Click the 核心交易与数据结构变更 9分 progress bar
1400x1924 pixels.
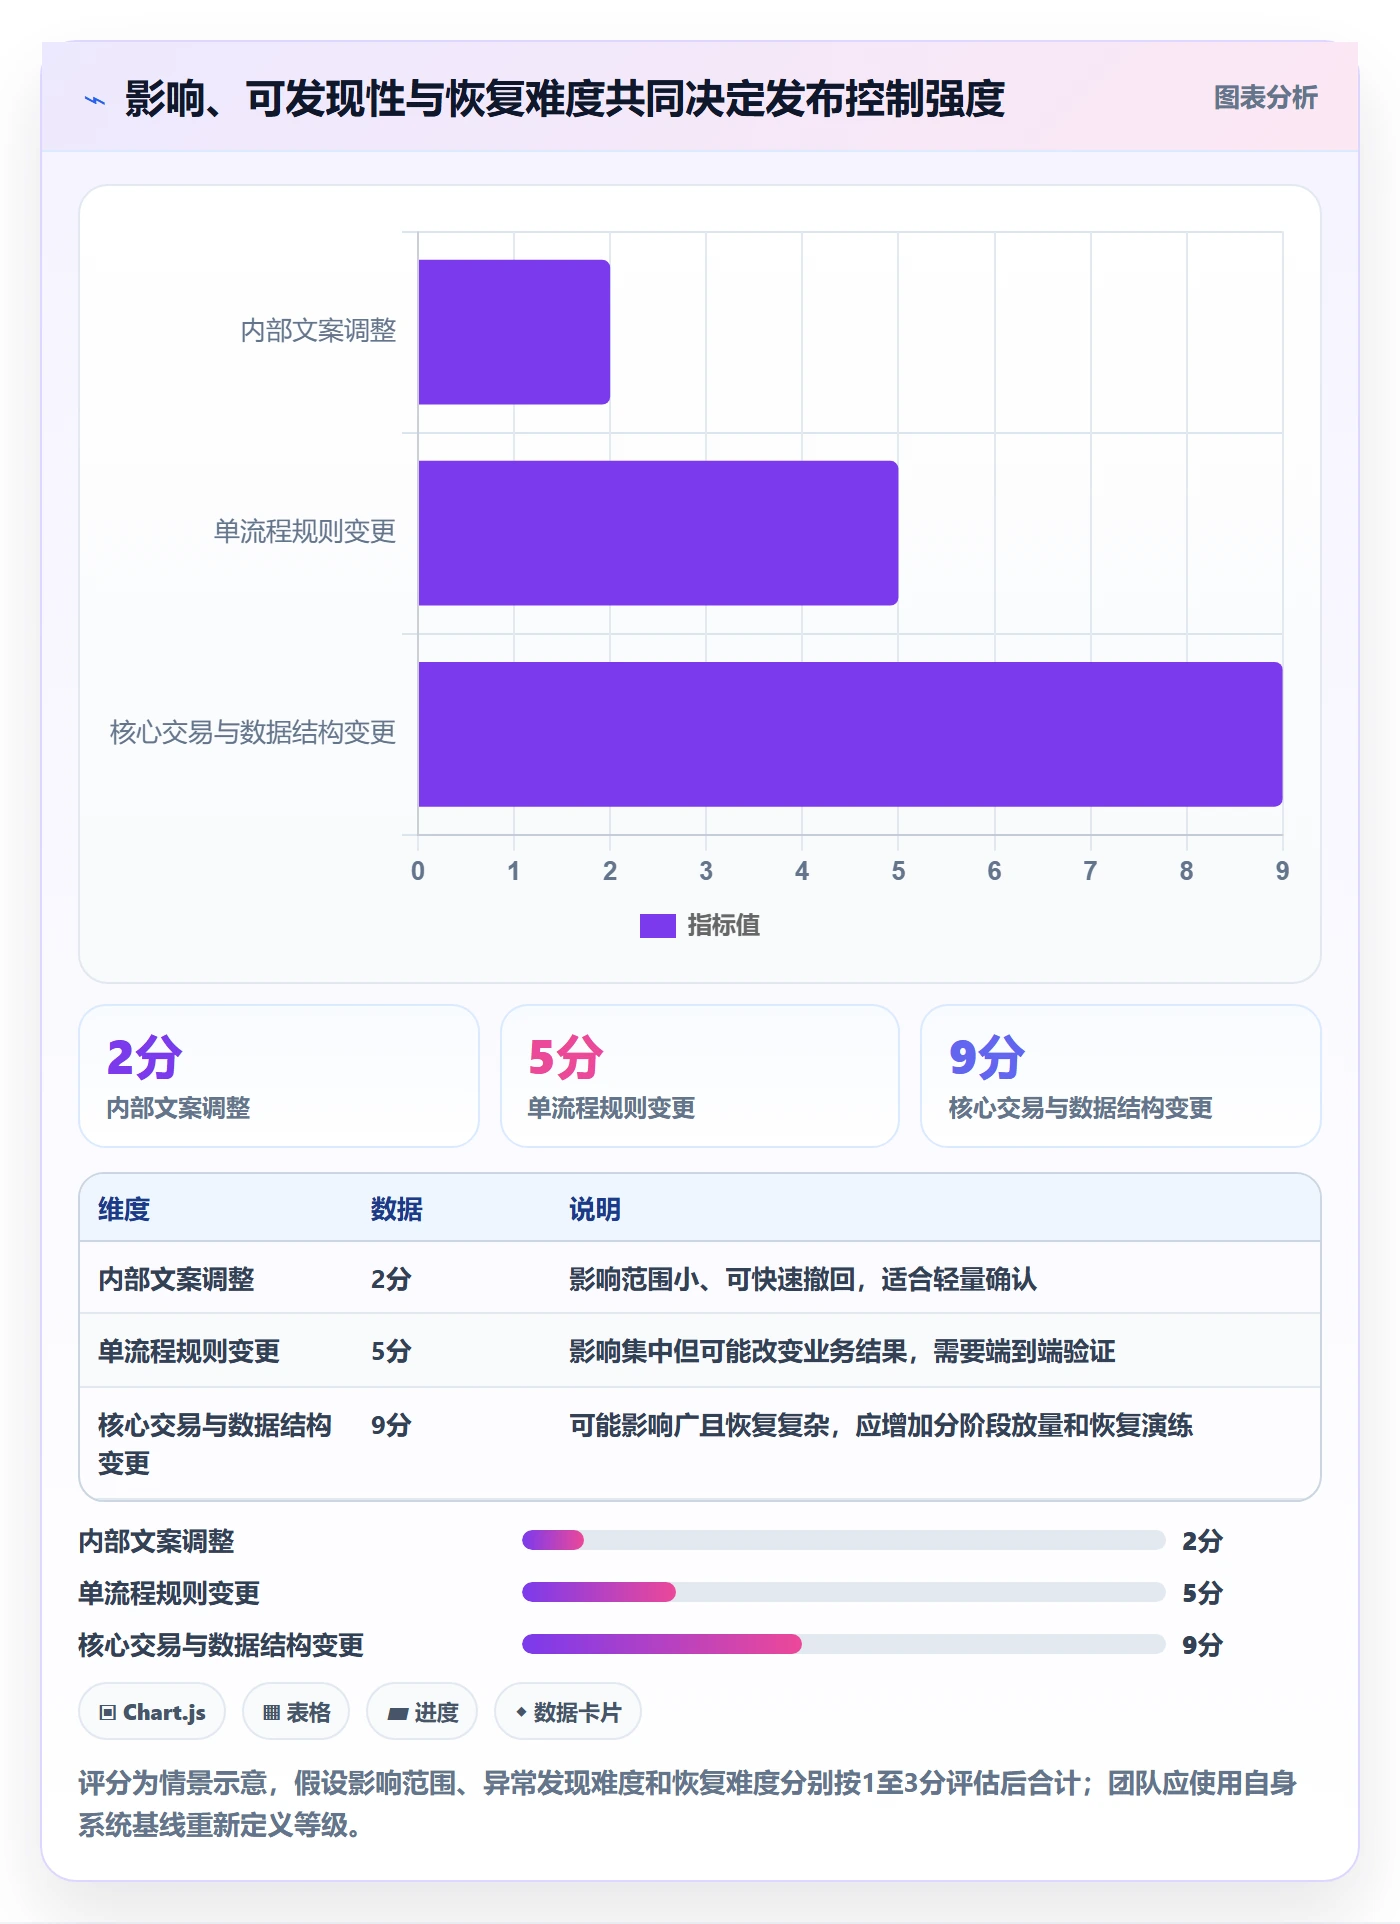[844, 1644]
